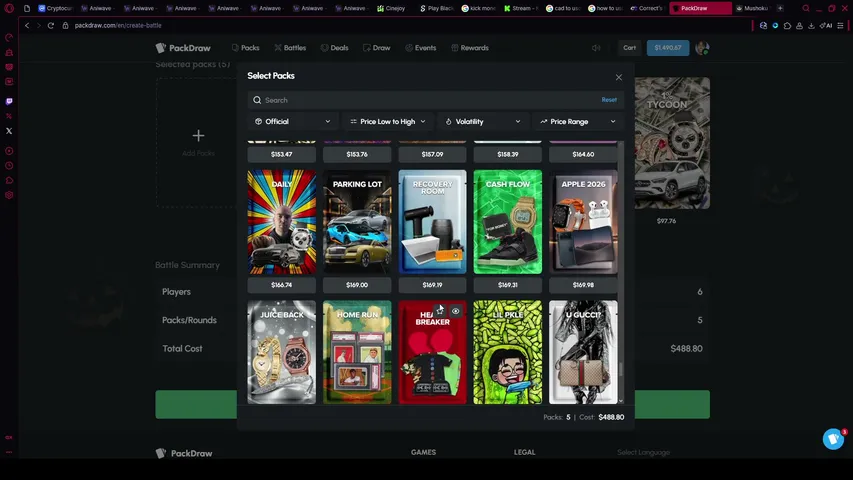This screenshot has width=853, height=480.
Task: Click the $169.19 Recovery Room price
Action: (432, 285)
